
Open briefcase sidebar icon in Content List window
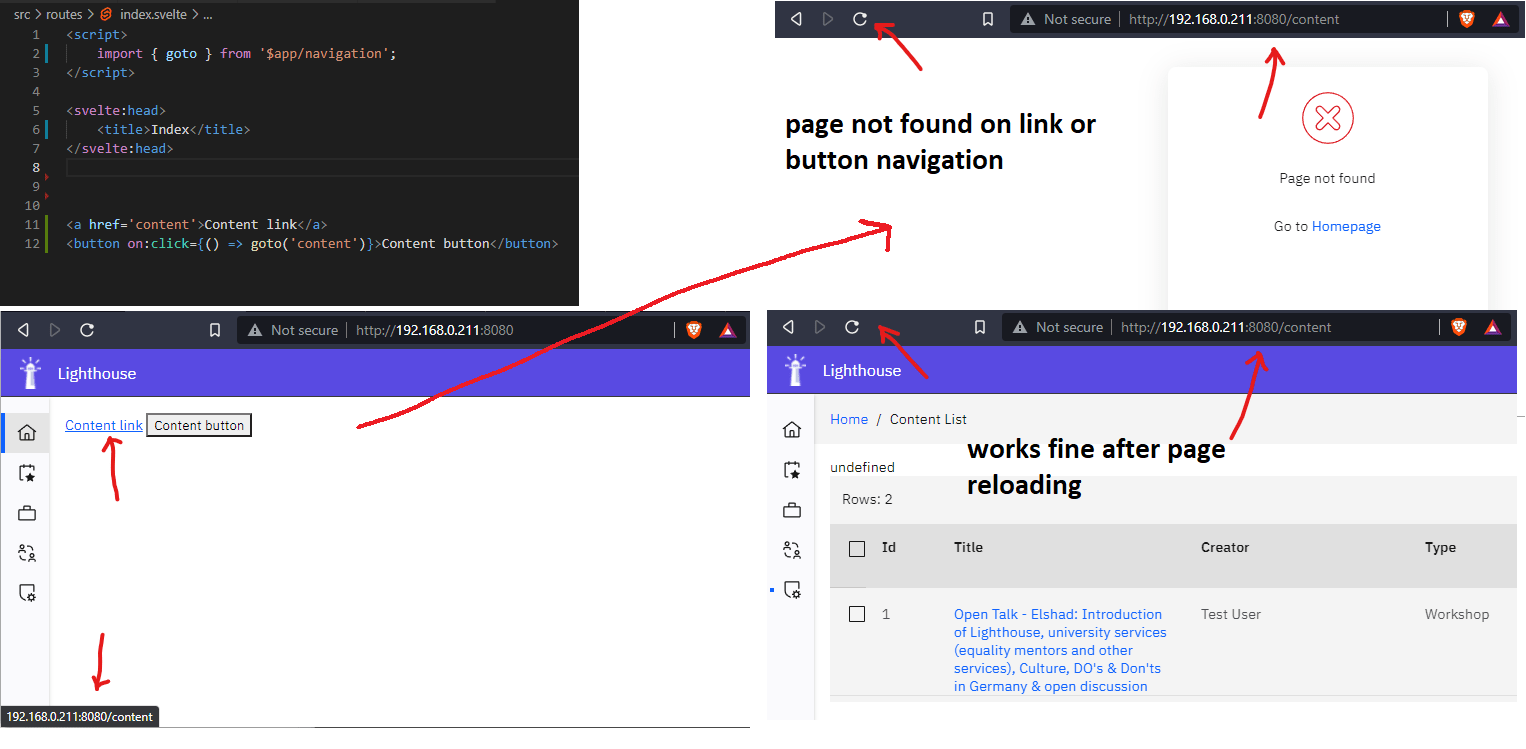[x=792, y=510]
